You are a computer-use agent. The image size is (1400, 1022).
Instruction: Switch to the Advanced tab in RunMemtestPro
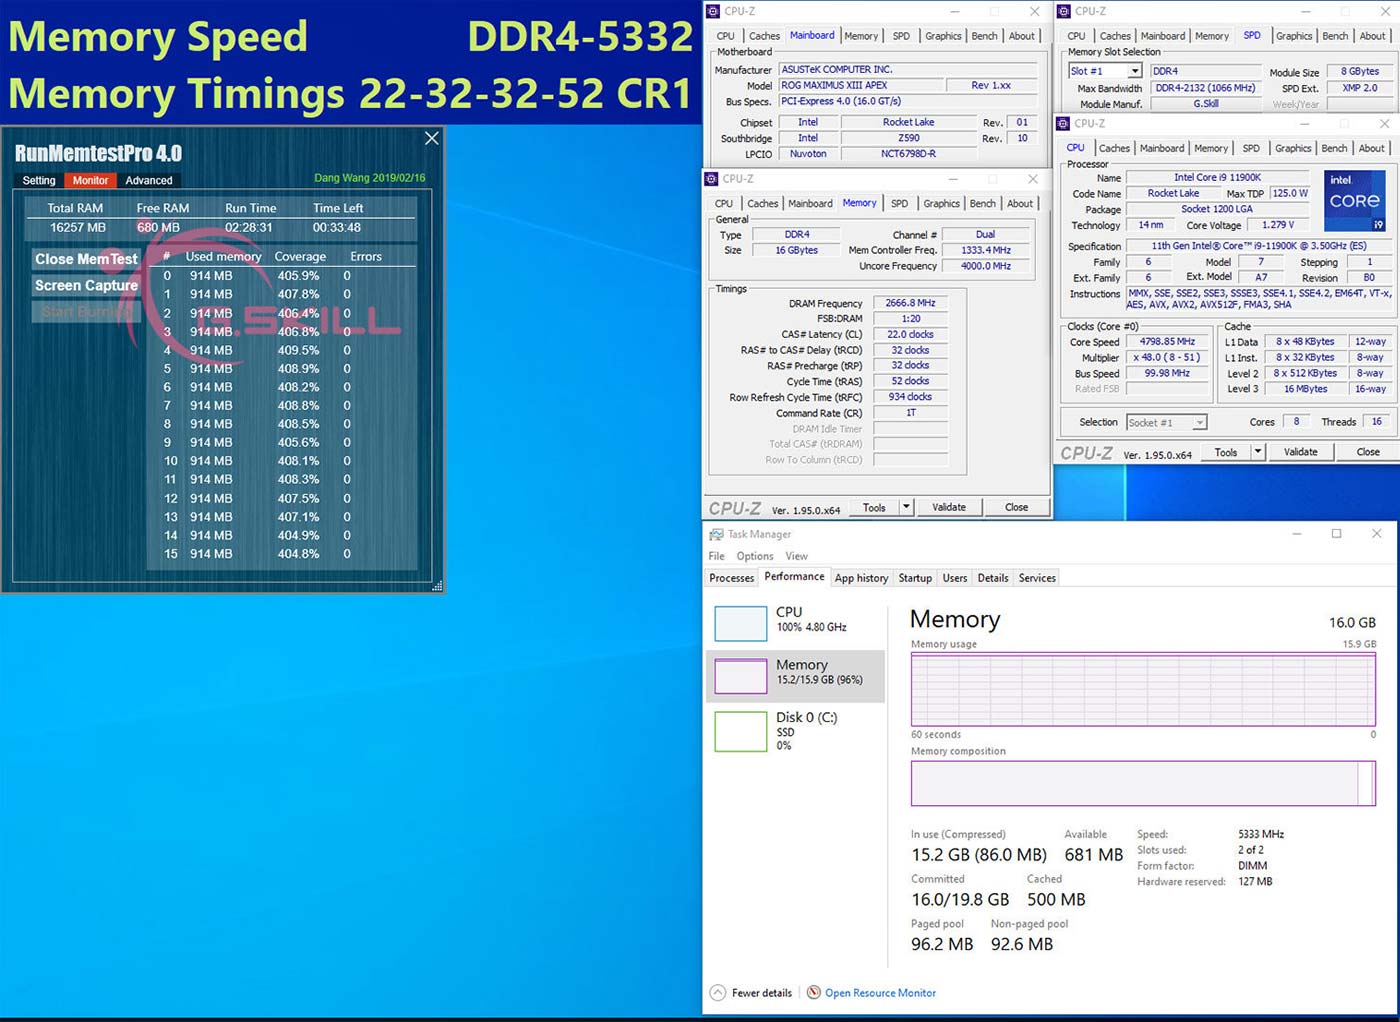(149, 181)
